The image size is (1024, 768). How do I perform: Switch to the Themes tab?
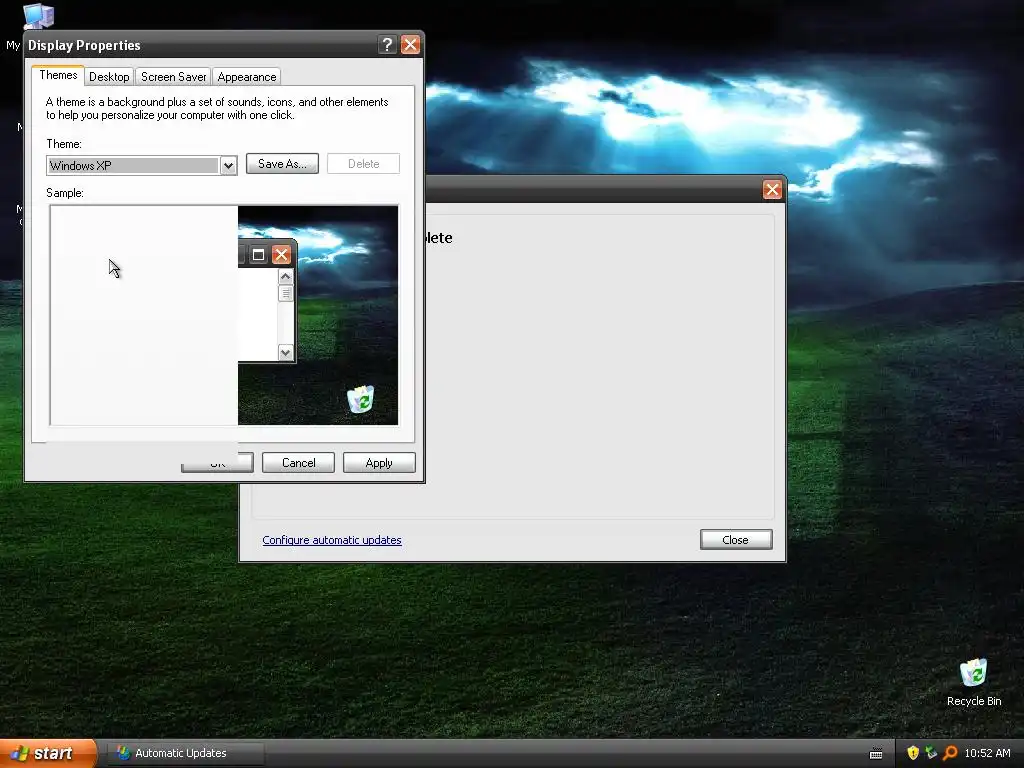(58, 75)
